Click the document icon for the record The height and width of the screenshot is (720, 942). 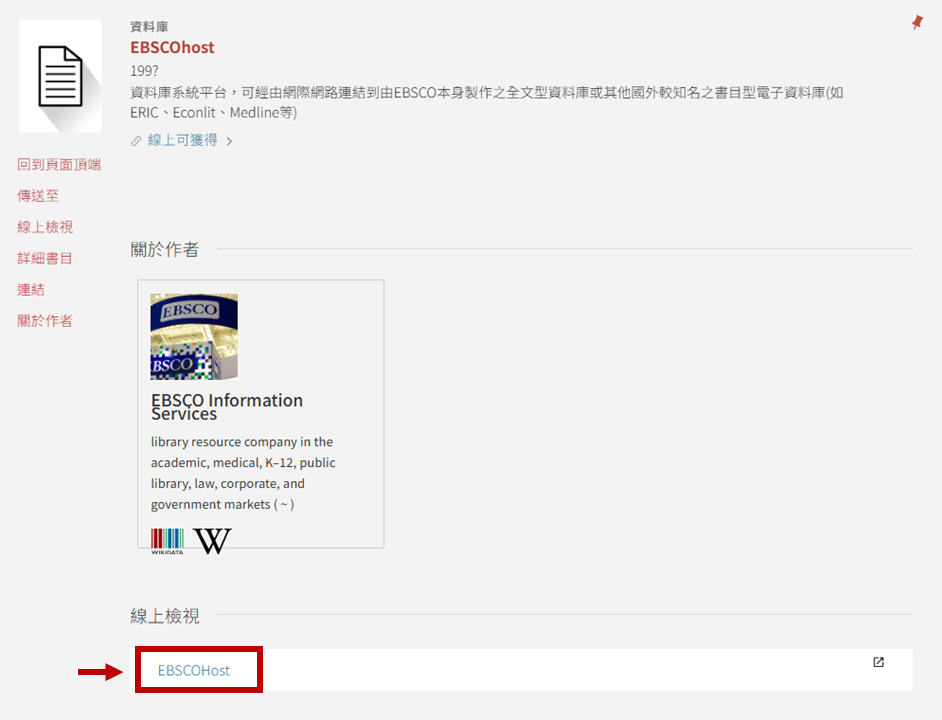click(x=60, y=76)
